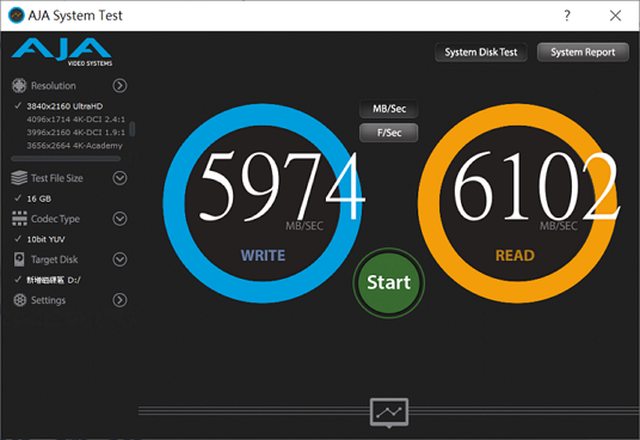Click the Help question mark button
This screenshot has height=440, width=640.
pyautogui.click(x=568, y=16)
